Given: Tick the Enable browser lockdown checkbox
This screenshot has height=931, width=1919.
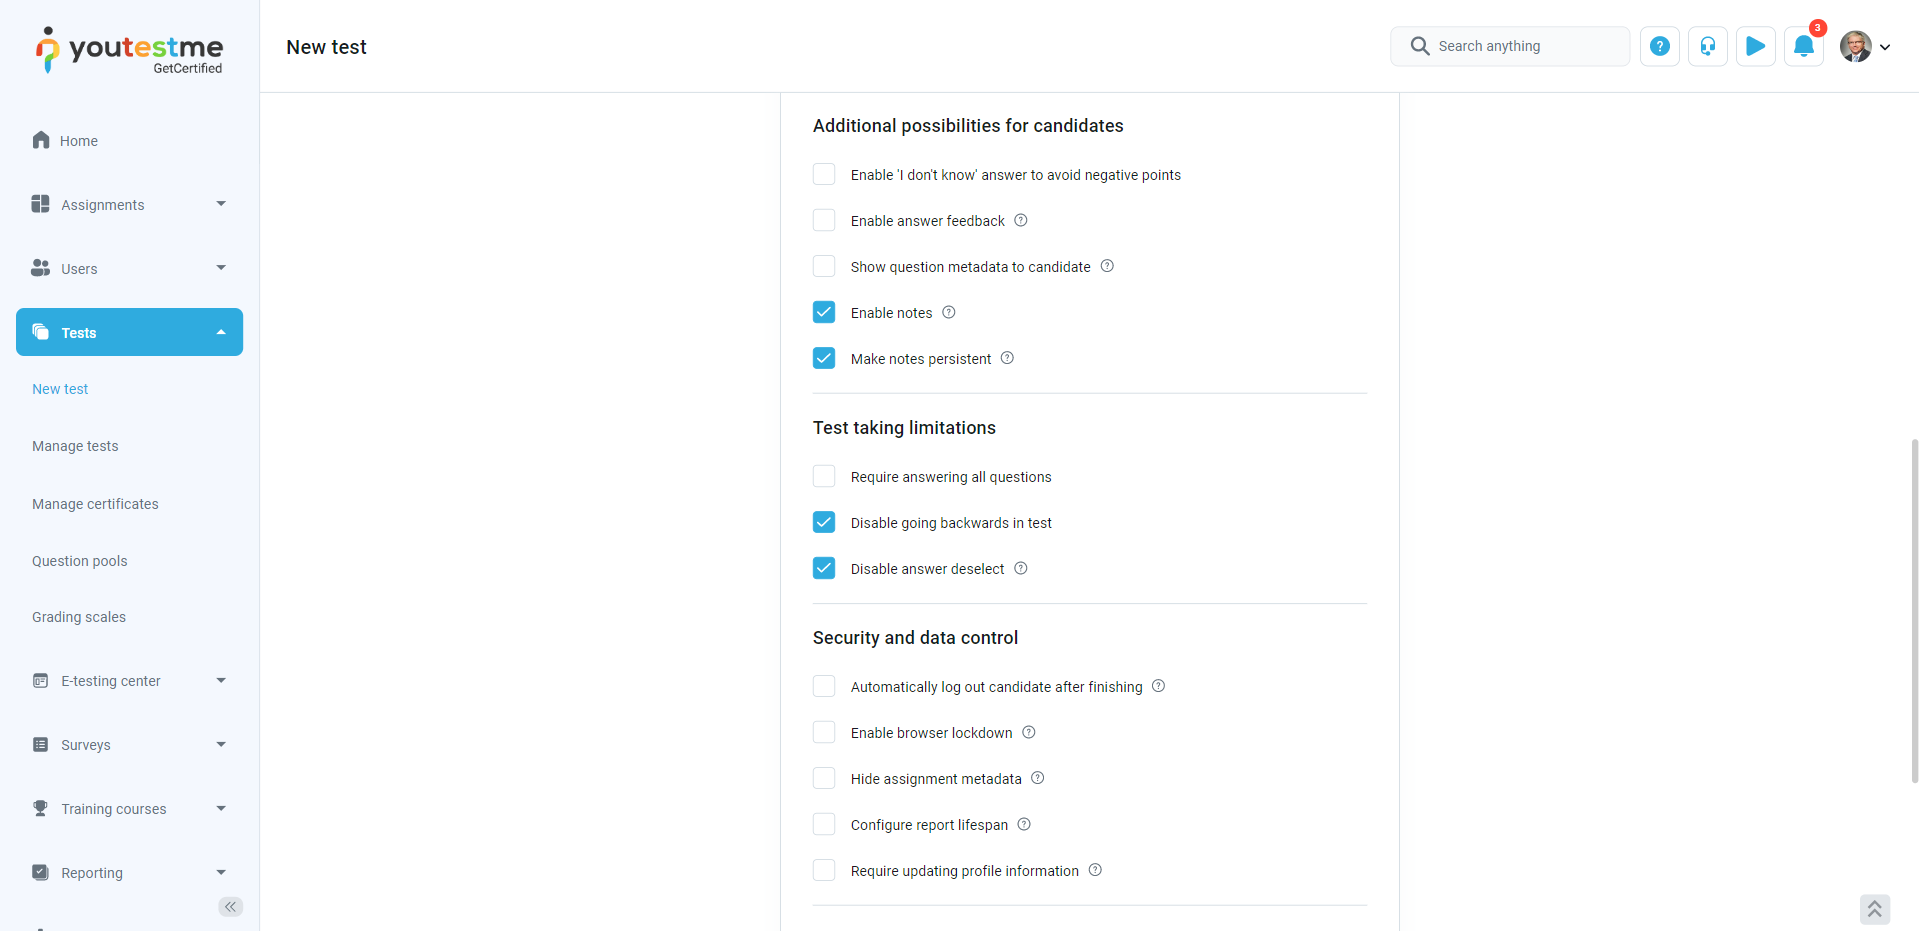Looking at the screenshot, I should [824, 732].
